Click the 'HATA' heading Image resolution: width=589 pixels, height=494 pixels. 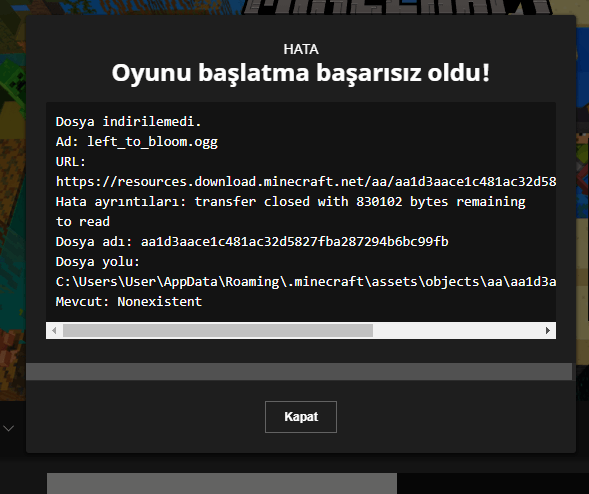(x=301, y=49)
